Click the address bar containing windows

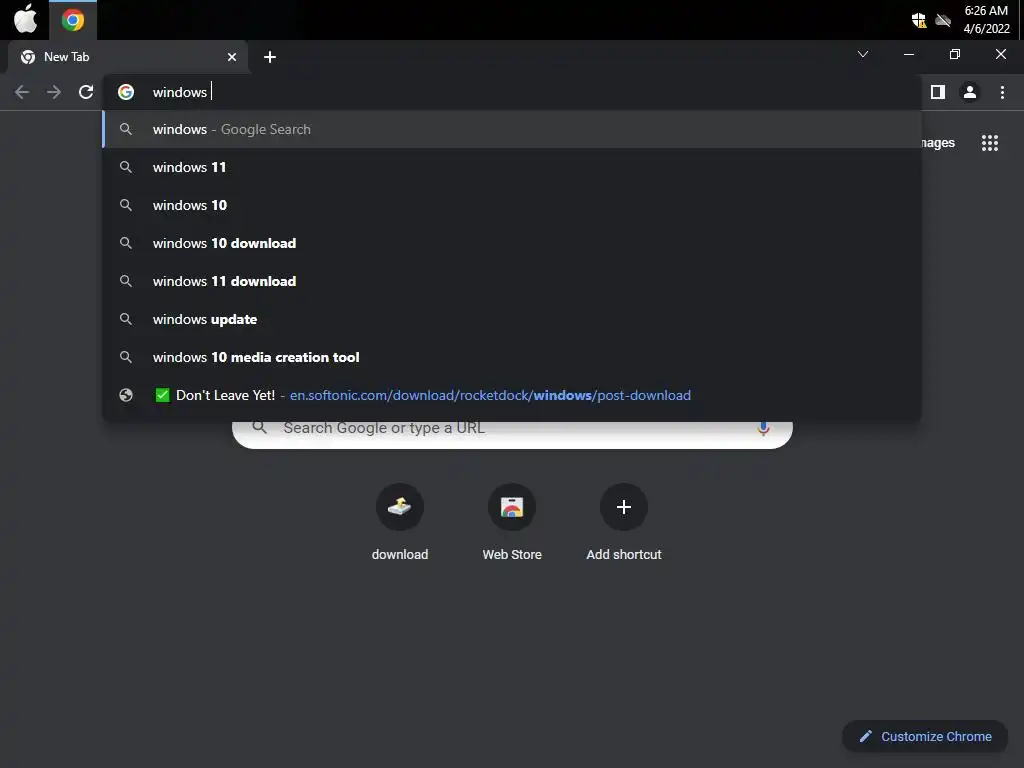pyautogui.click(x=511, y=92)
